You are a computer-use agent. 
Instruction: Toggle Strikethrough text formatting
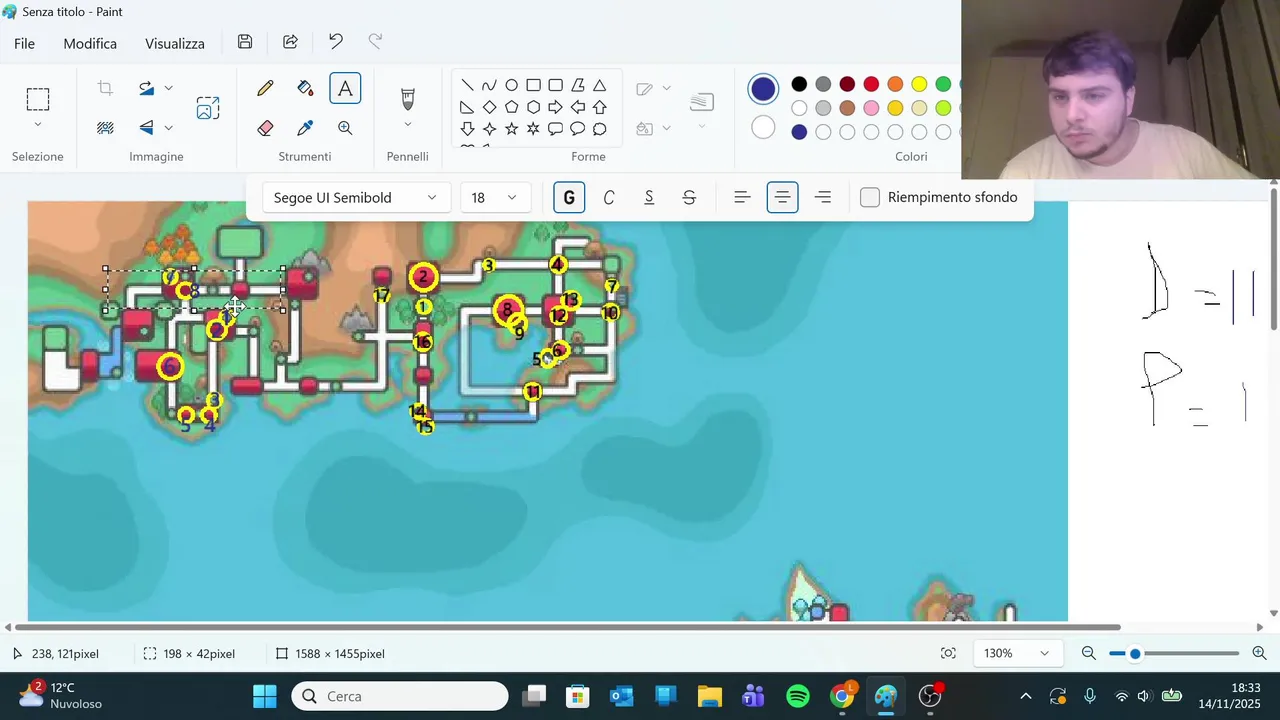[x=689, y=197]
